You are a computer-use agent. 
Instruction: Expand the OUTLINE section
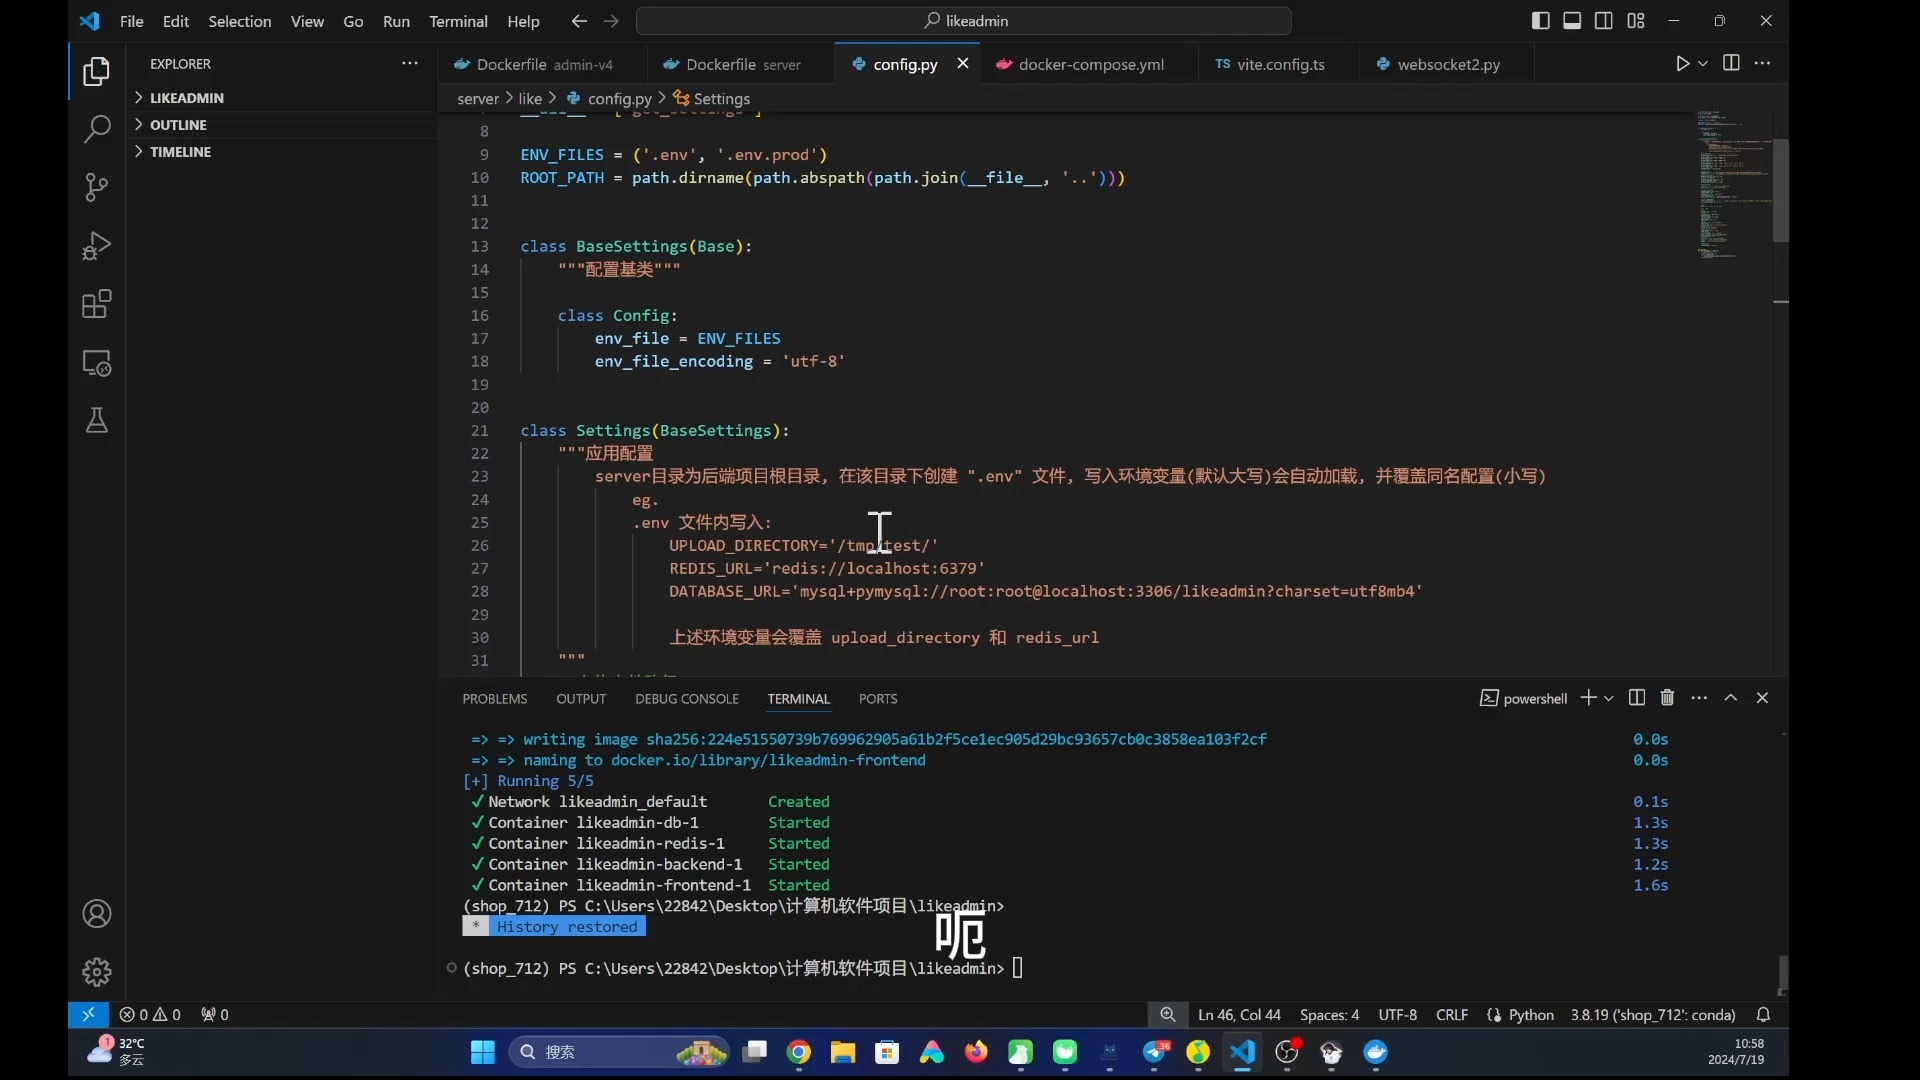point(178,125)
